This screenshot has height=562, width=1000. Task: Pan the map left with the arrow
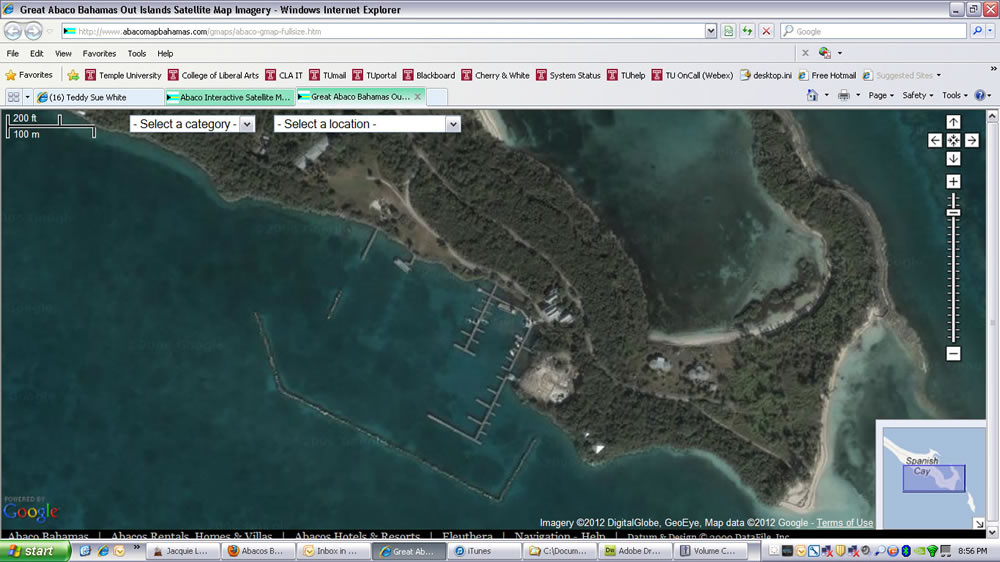[935, 141]
